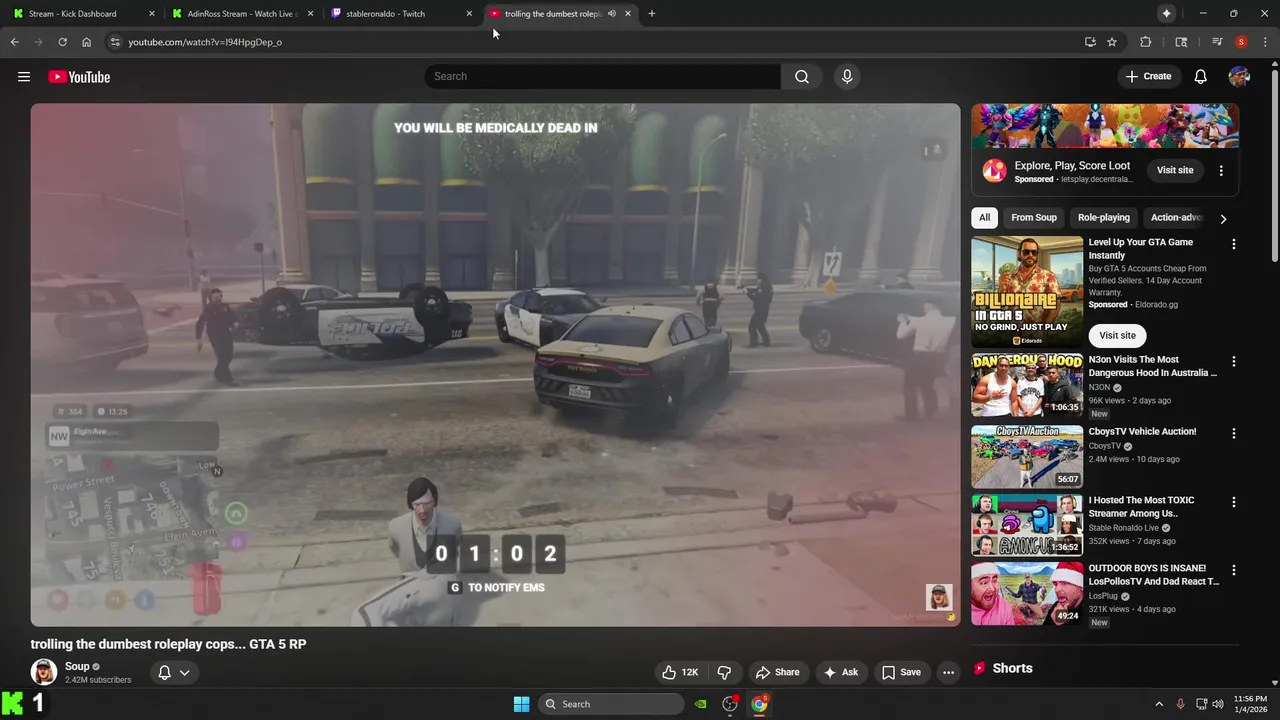Open the YouTube guide hamburger menu
Screen dimensions: 1280x720
point(24,77)
